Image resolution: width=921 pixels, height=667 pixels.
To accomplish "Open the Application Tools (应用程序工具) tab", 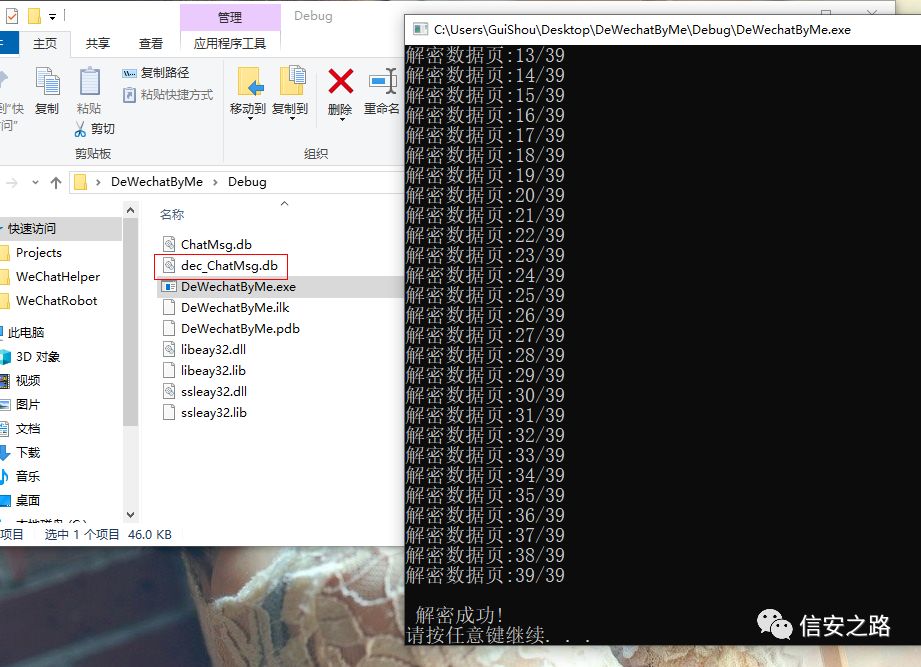I will (x=230, y=43).
